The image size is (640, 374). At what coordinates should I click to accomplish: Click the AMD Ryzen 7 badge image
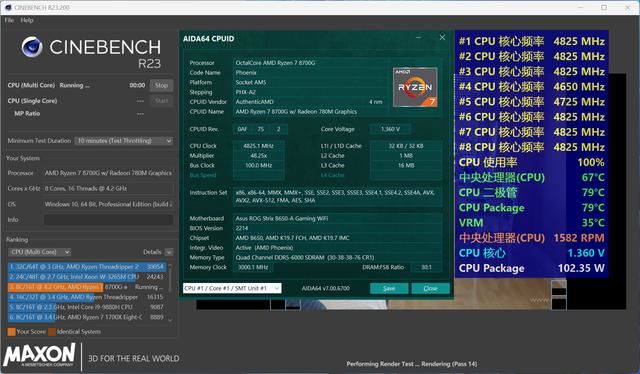pos(415,87)
